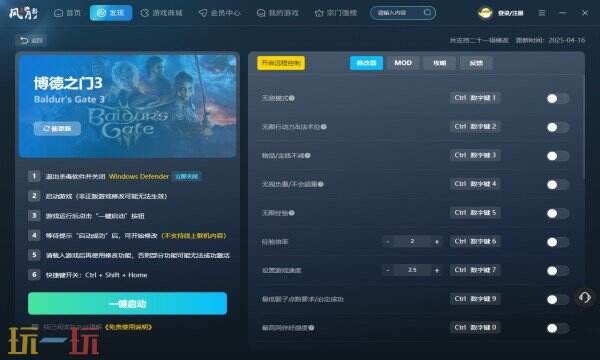The image size is (600, 360).
Task: Click info icon beside the Ctrl 数字键 1 cheat
Action: pos(292,98)
